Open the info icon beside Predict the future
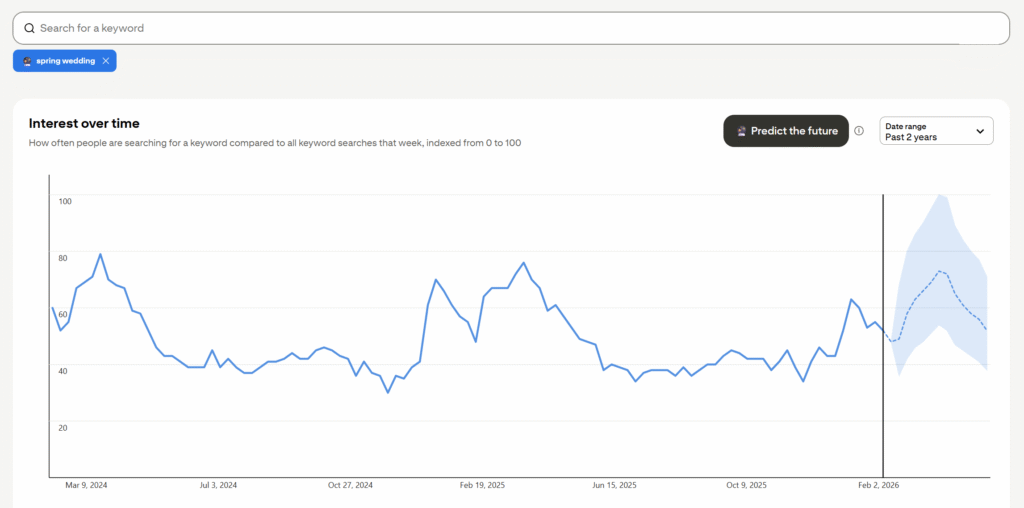1024x508 pixels. 859,131
